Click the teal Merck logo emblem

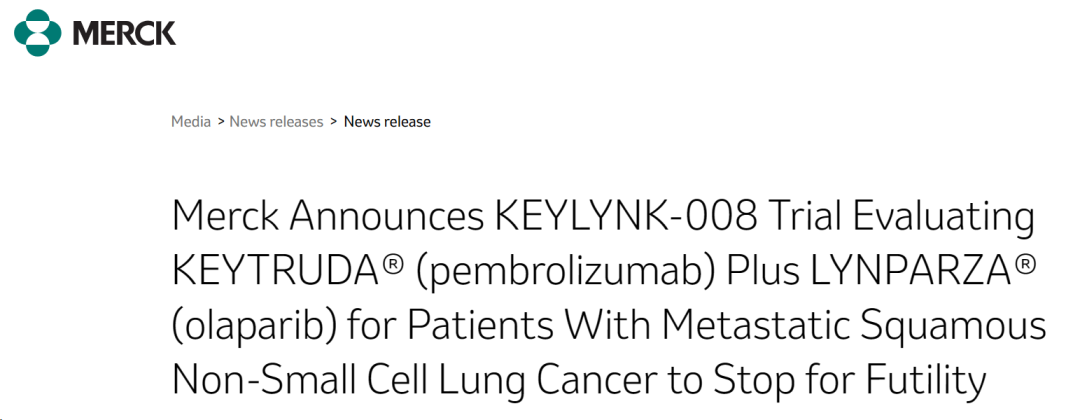[38, 32]
